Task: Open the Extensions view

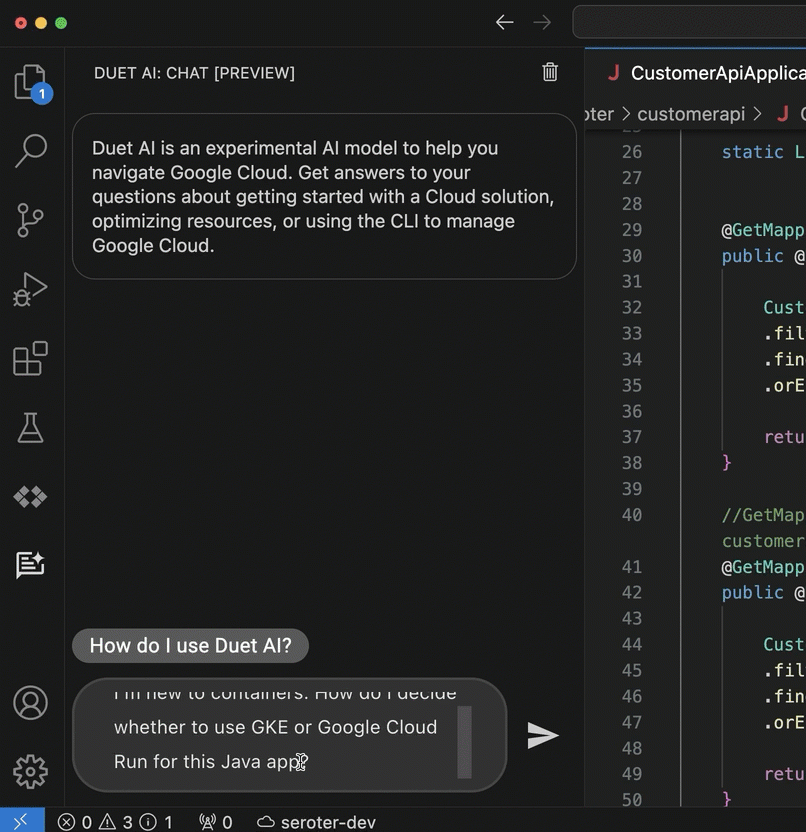Action: (x=30, y=358)
